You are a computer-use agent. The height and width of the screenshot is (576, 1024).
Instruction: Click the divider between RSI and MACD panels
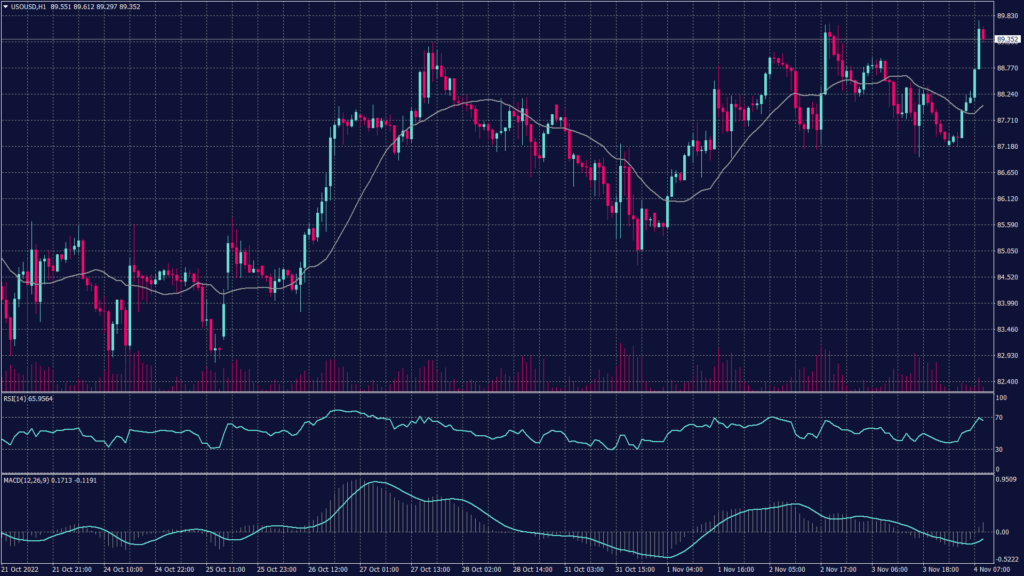(x=500, y=473)
